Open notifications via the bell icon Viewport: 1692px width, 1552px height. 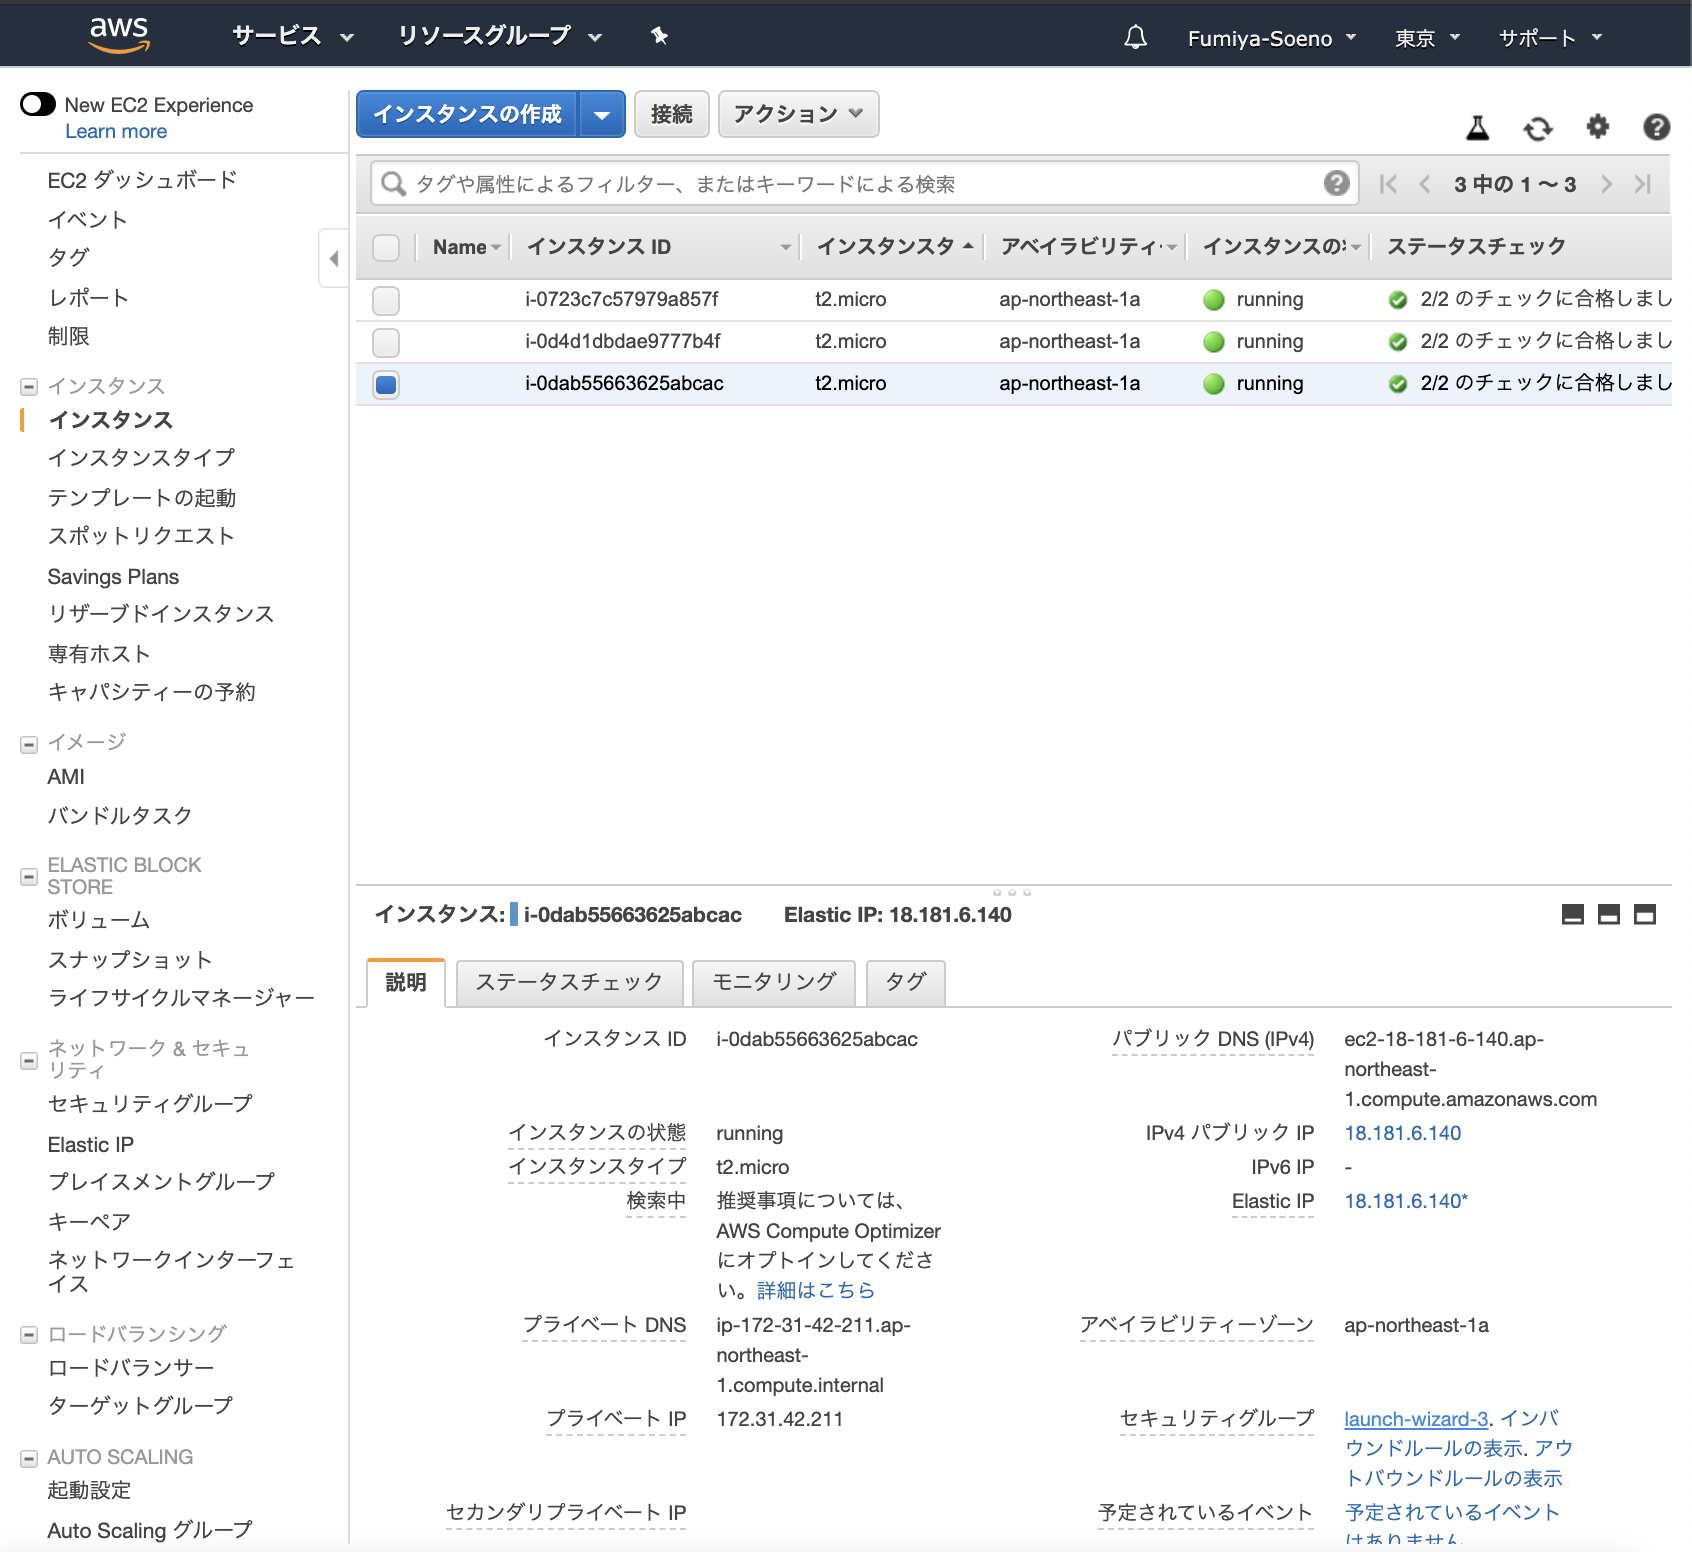tap(1134, 37)
